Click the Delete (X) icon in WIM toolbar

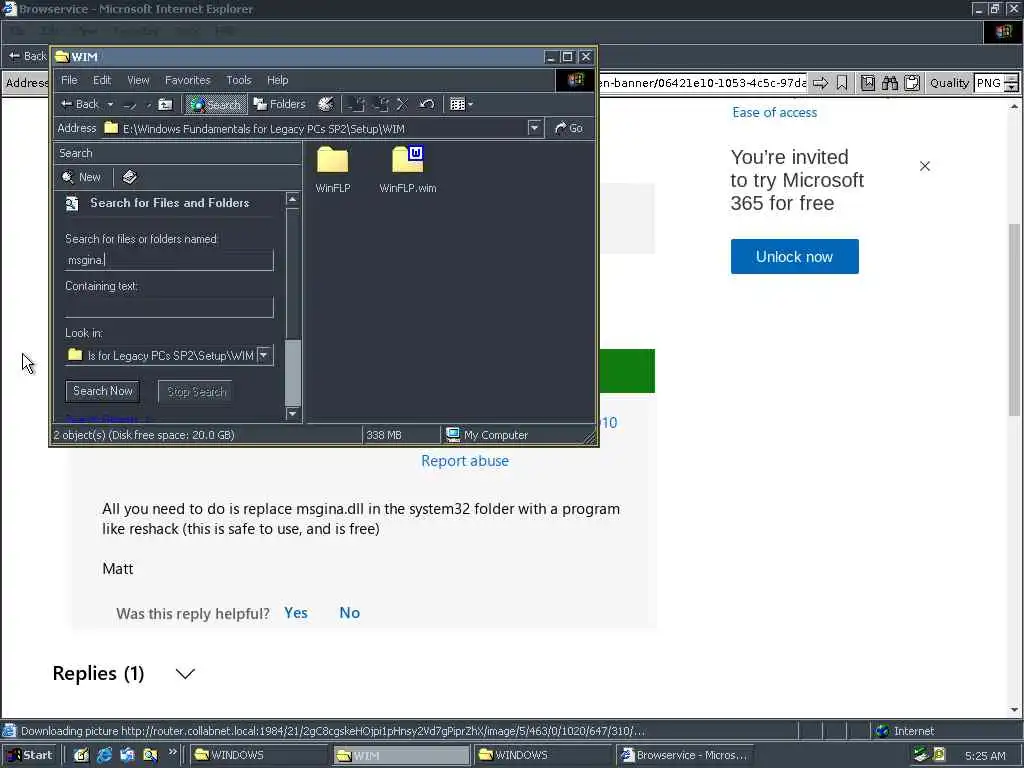[402, 104]
